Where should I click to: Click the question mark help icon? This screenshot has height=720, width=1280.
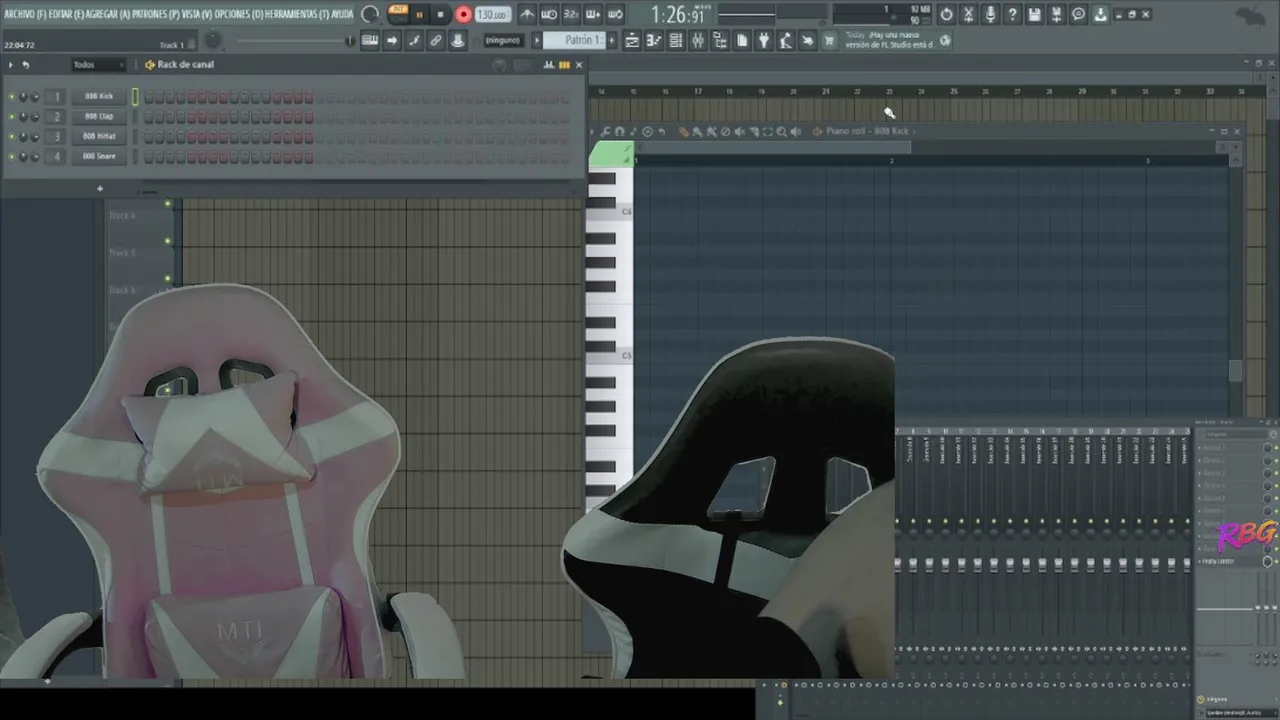(1012, 14)
